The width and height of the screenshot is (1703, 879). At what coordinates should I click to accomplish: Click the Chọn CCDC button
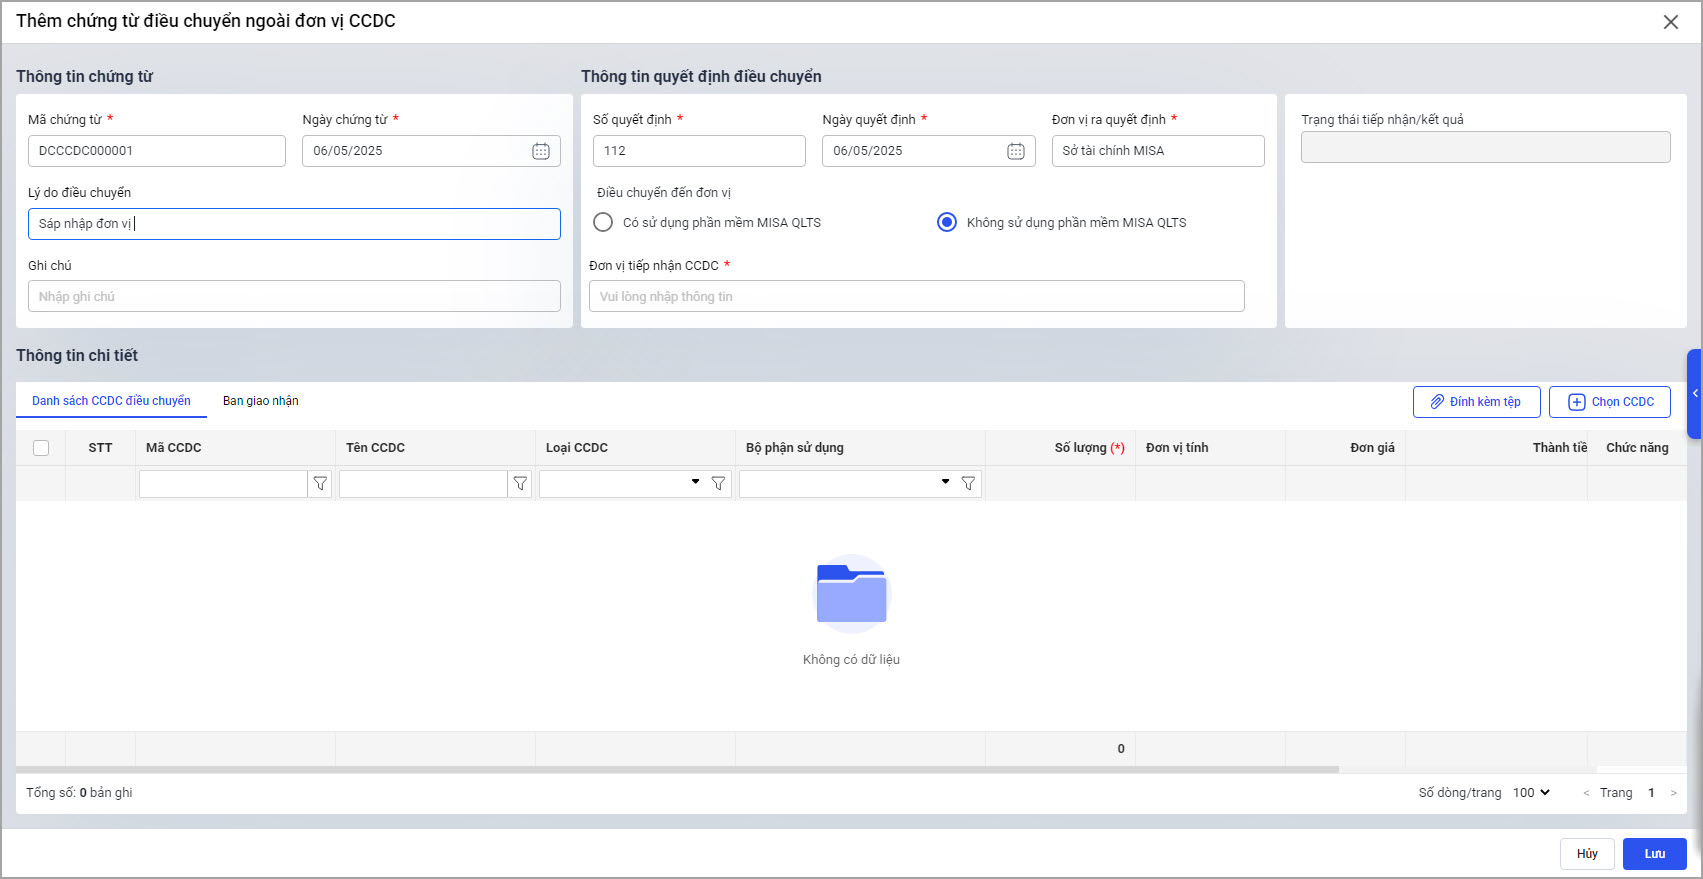point(1609,402)
